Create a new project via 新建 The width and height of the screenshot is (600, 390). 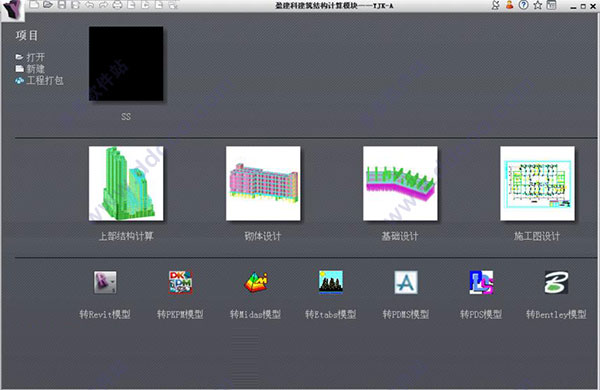click(30, 69)
